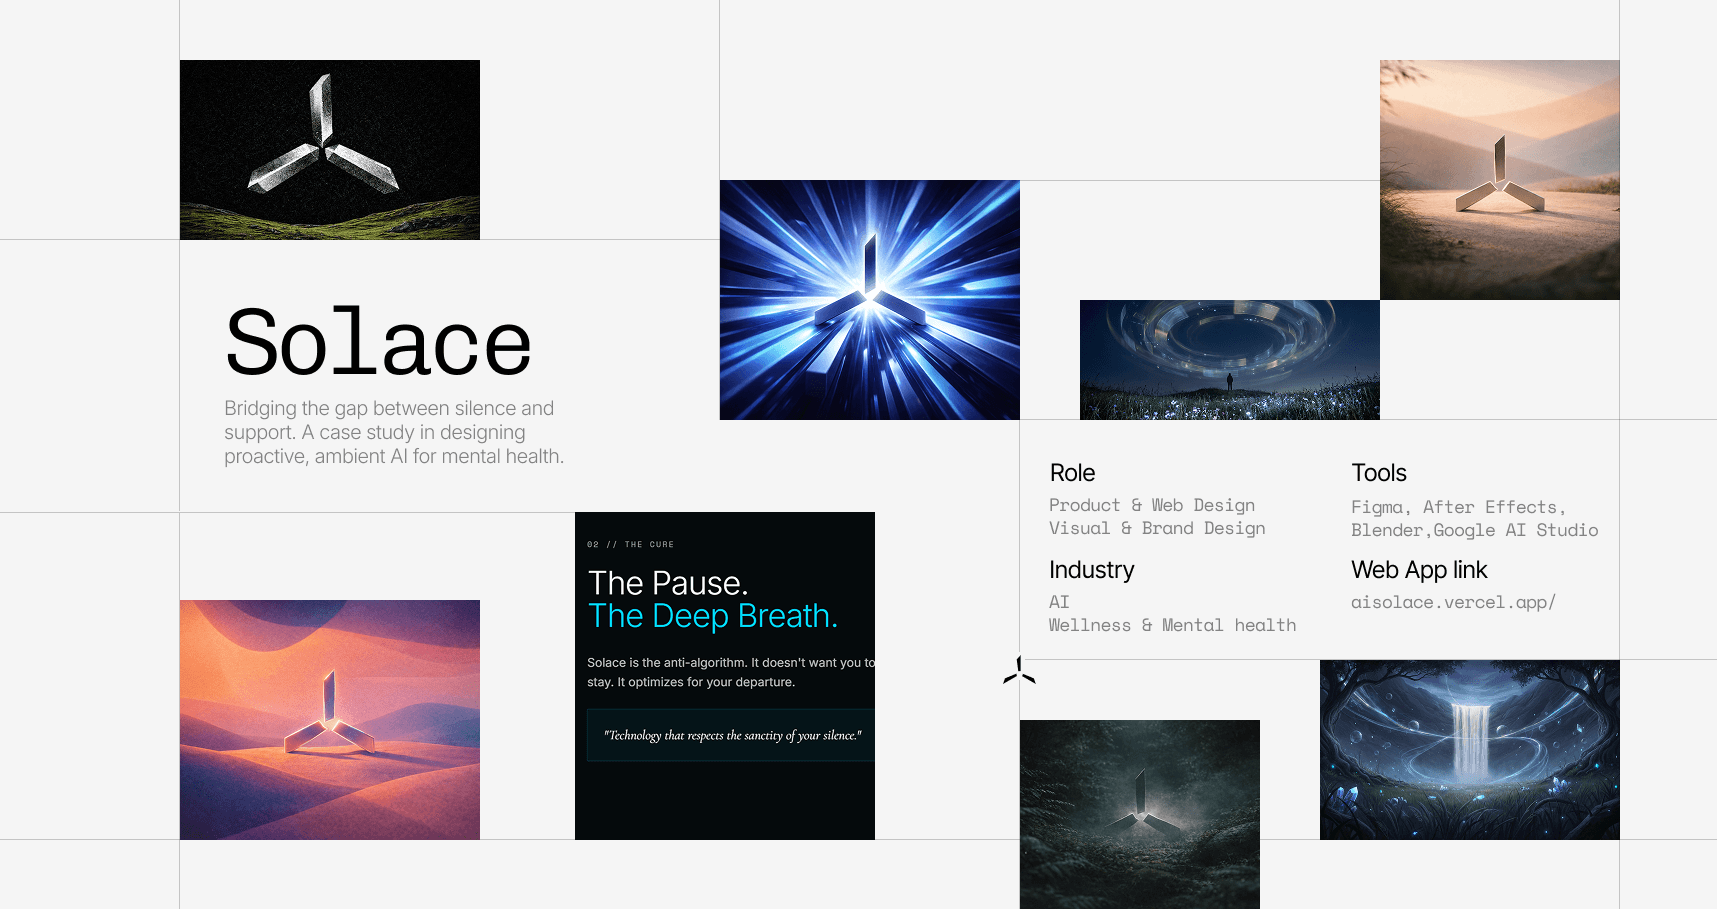Viewport: 1717px width, 909px height.
Task: Click the 'Web App link' heading
Action: click(1419, 570)
